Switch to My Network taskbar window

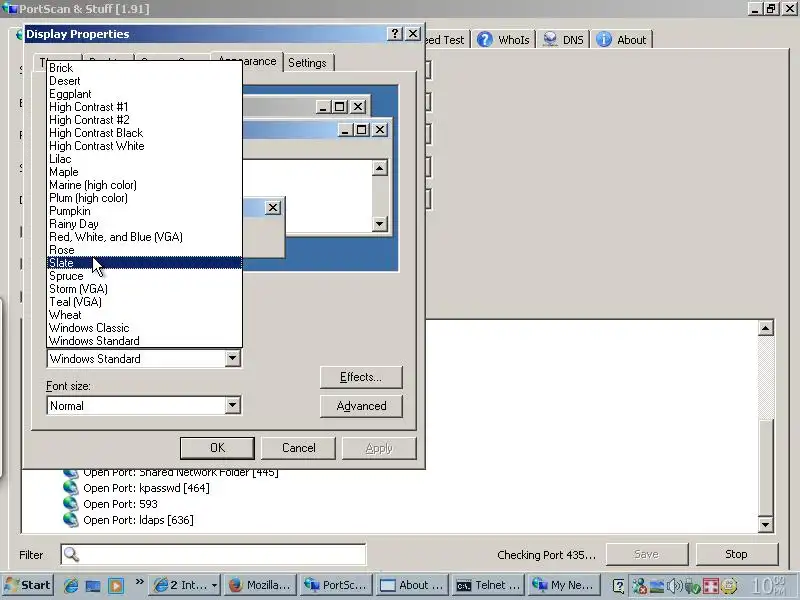(x=564, y=585)
